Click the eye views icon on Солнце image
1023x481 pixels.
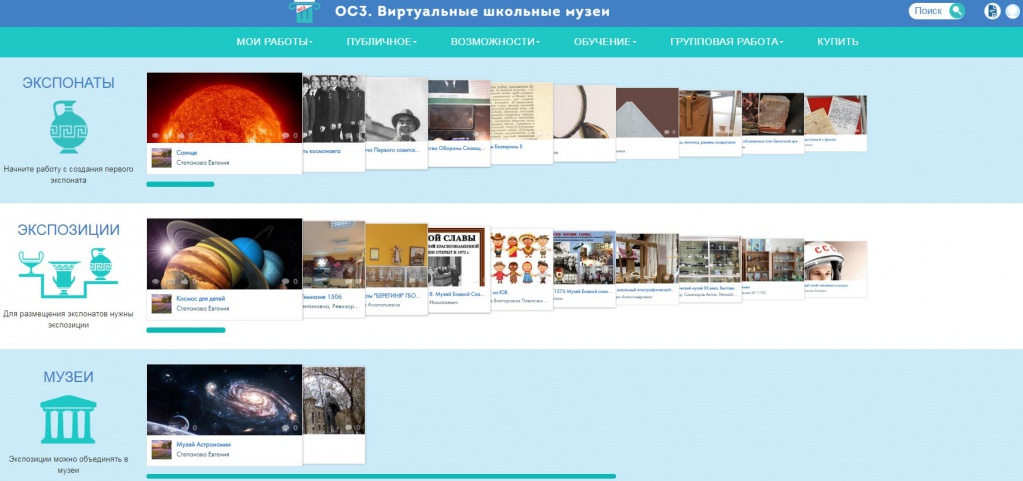[156, 136]
